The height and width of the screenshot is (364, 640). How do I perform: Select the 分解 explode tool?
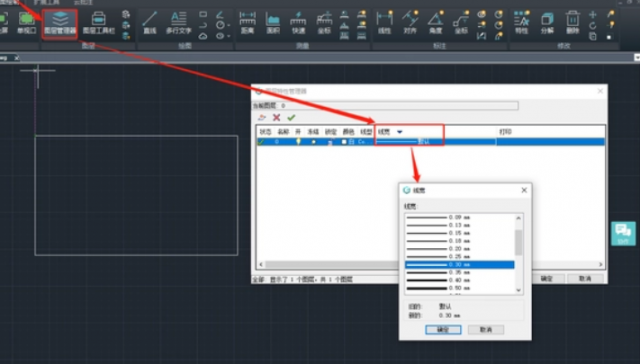pyautogui.click(x=547, y=23)
